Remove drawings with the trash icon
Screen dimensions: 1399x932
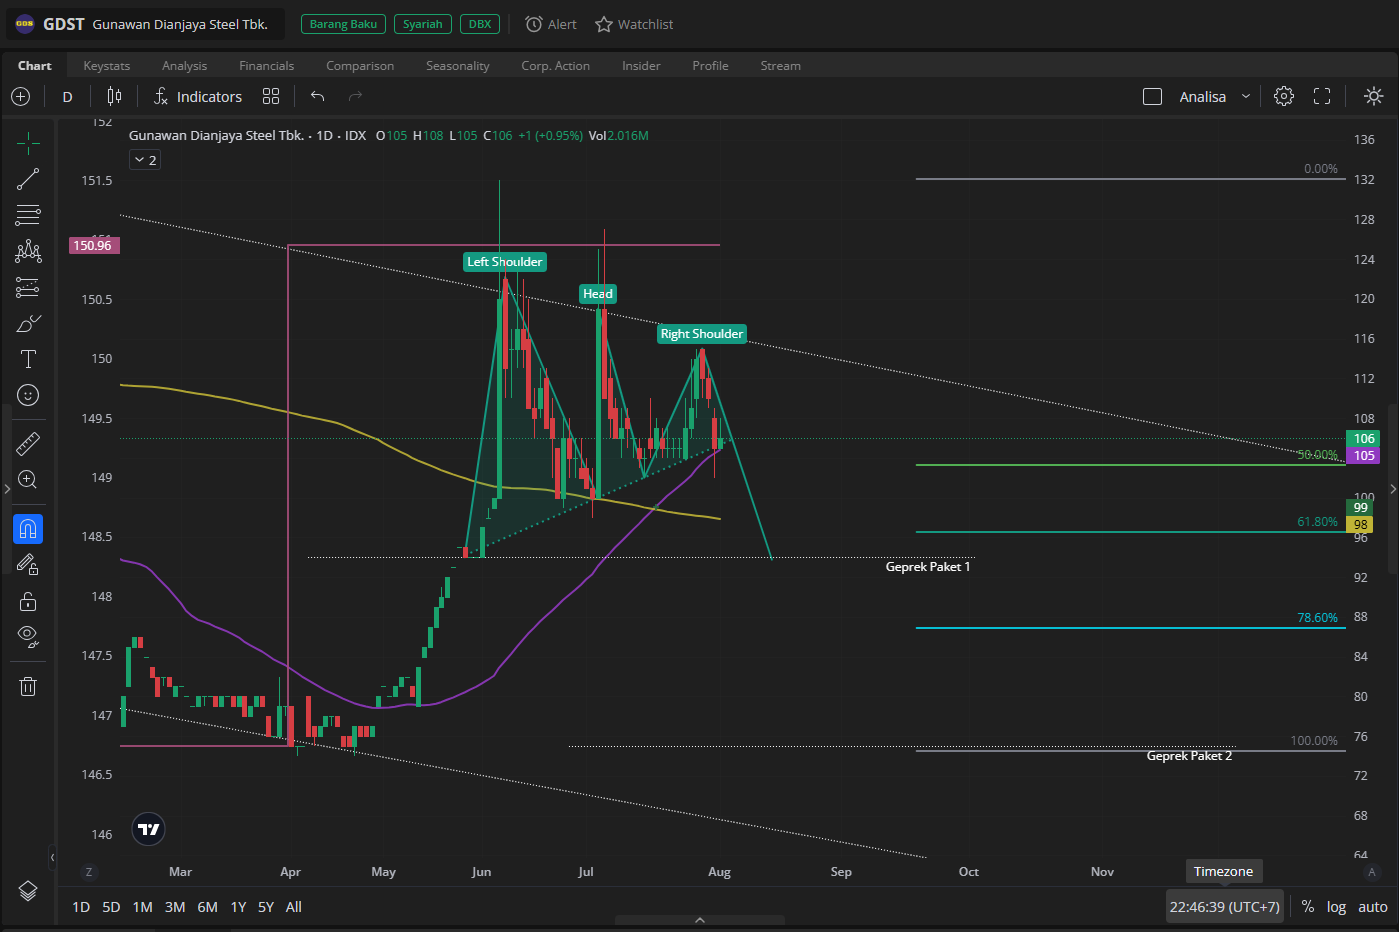(28, 686)
